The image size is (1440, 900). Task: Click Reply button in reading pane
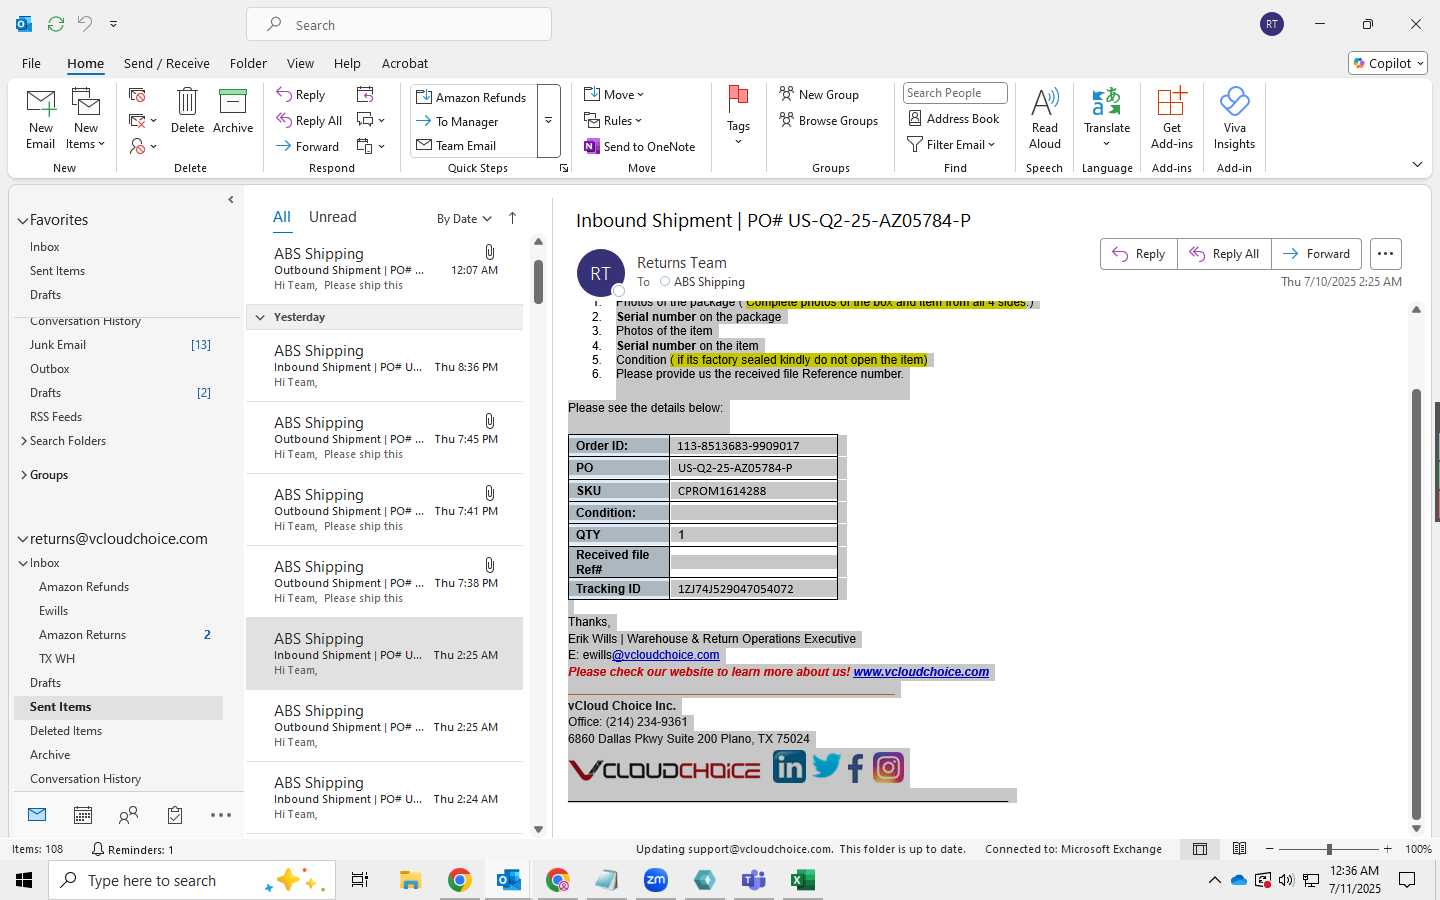pyautogui.click(x=1139, y=254)
